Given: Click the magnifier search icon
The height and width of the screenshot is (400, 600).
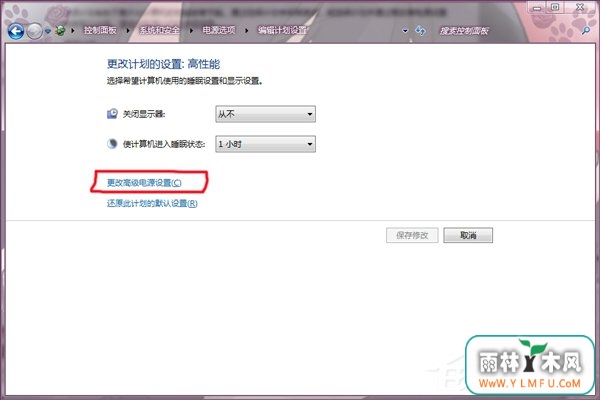Looking at the screenshot, I should [585, 30].
